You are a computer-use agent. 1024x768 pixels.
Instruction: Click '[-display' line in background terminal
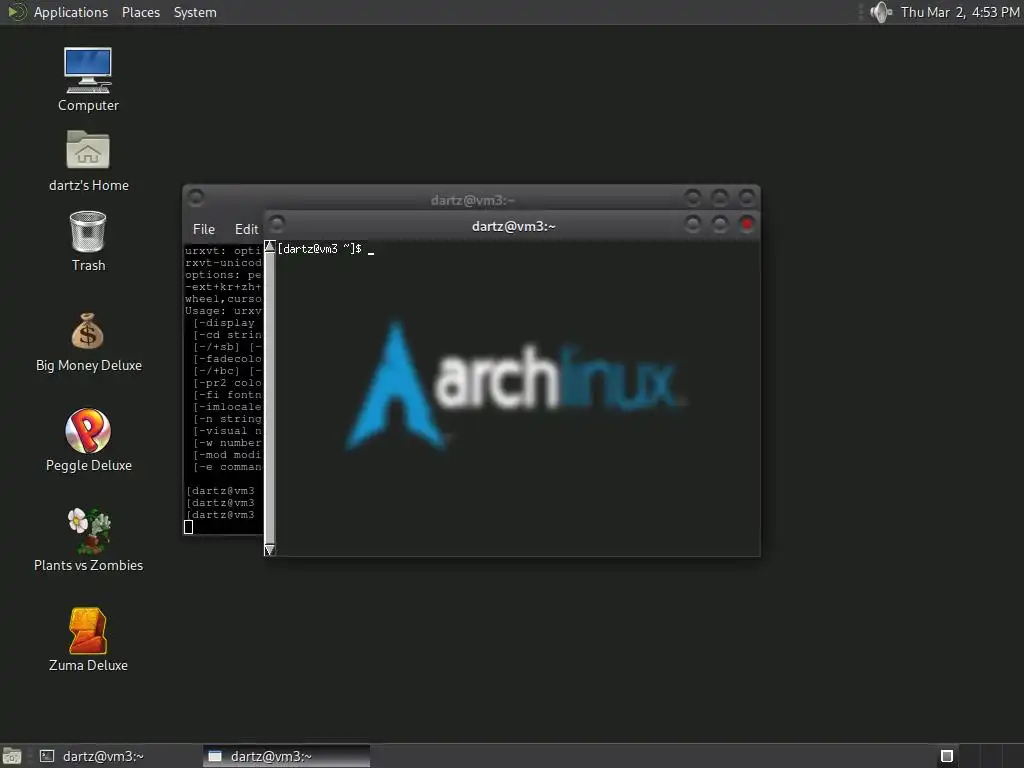[223, 323]
